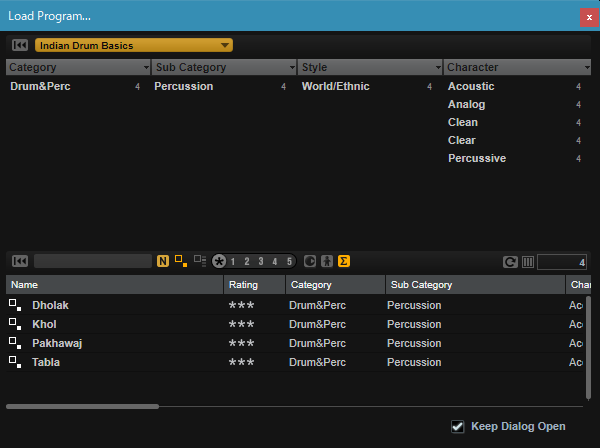Click the reset filter icon beside Indian Drum Basics

(20, 45)
